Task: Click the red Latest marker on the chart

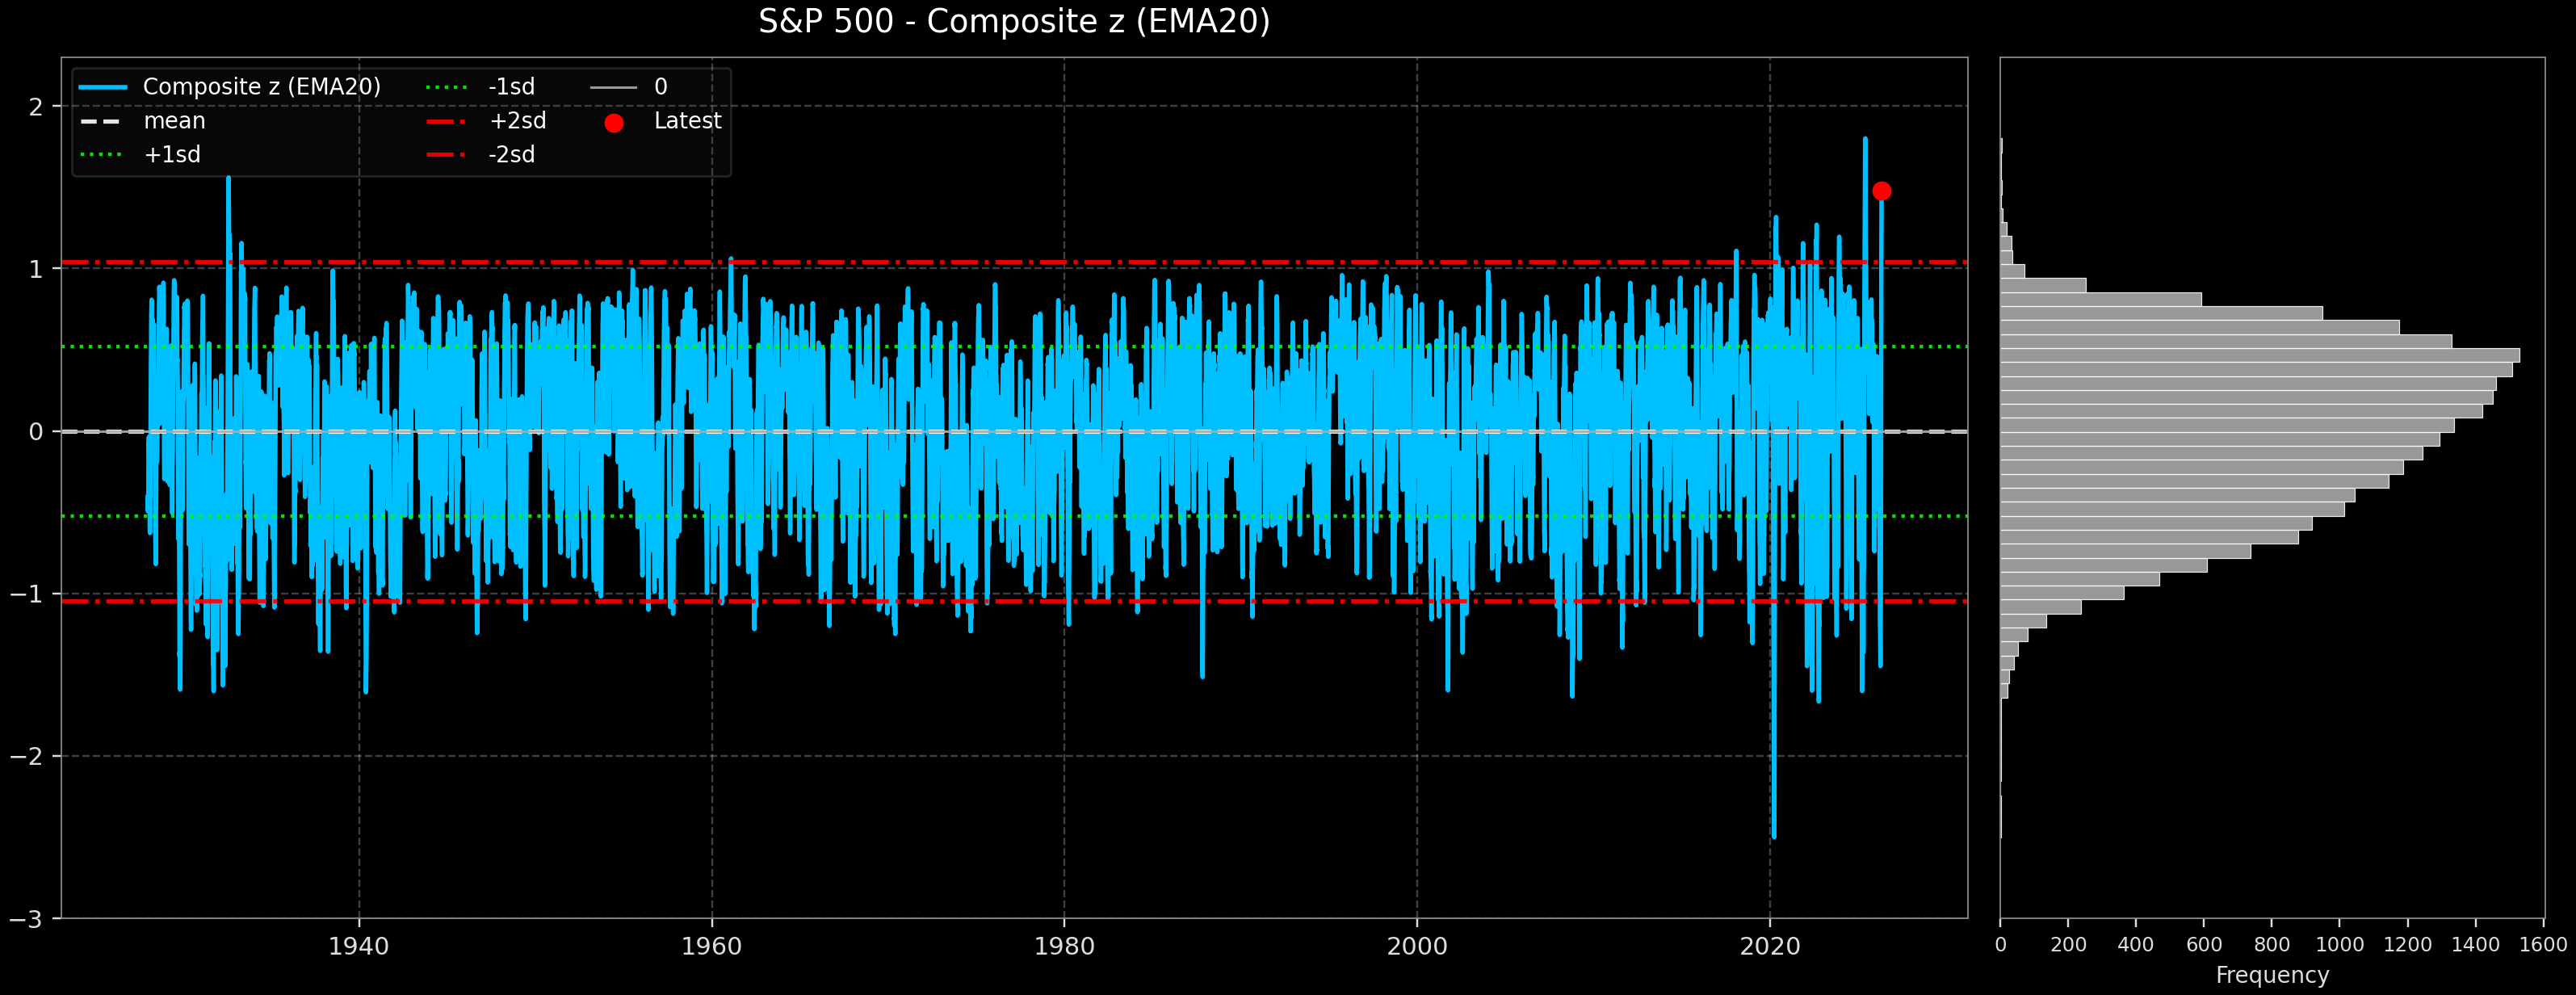Action: [x=1884, y=190]
